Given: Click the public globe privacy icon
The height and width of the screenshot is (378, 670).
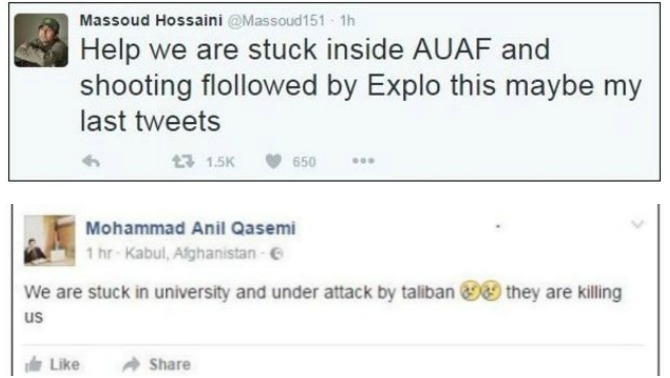Looking at the screenshot, I should coord(277,254).
